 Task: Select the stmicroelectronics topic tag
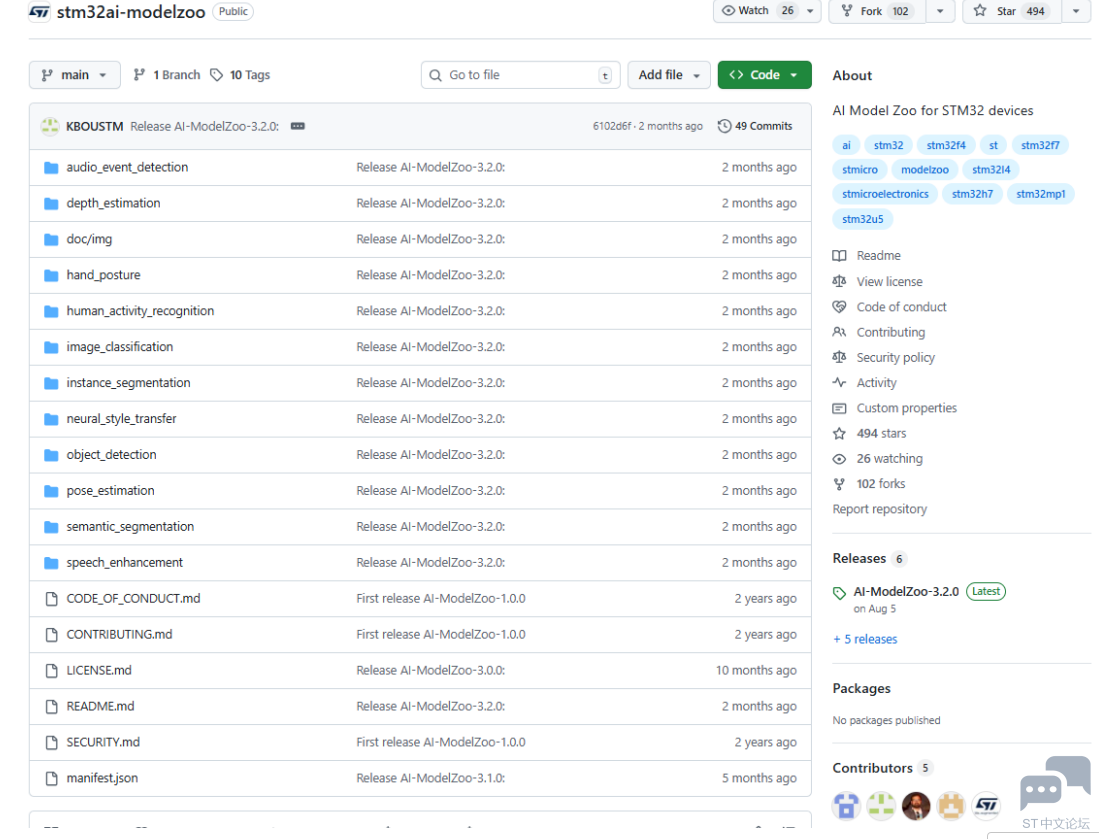click(885, 194)
